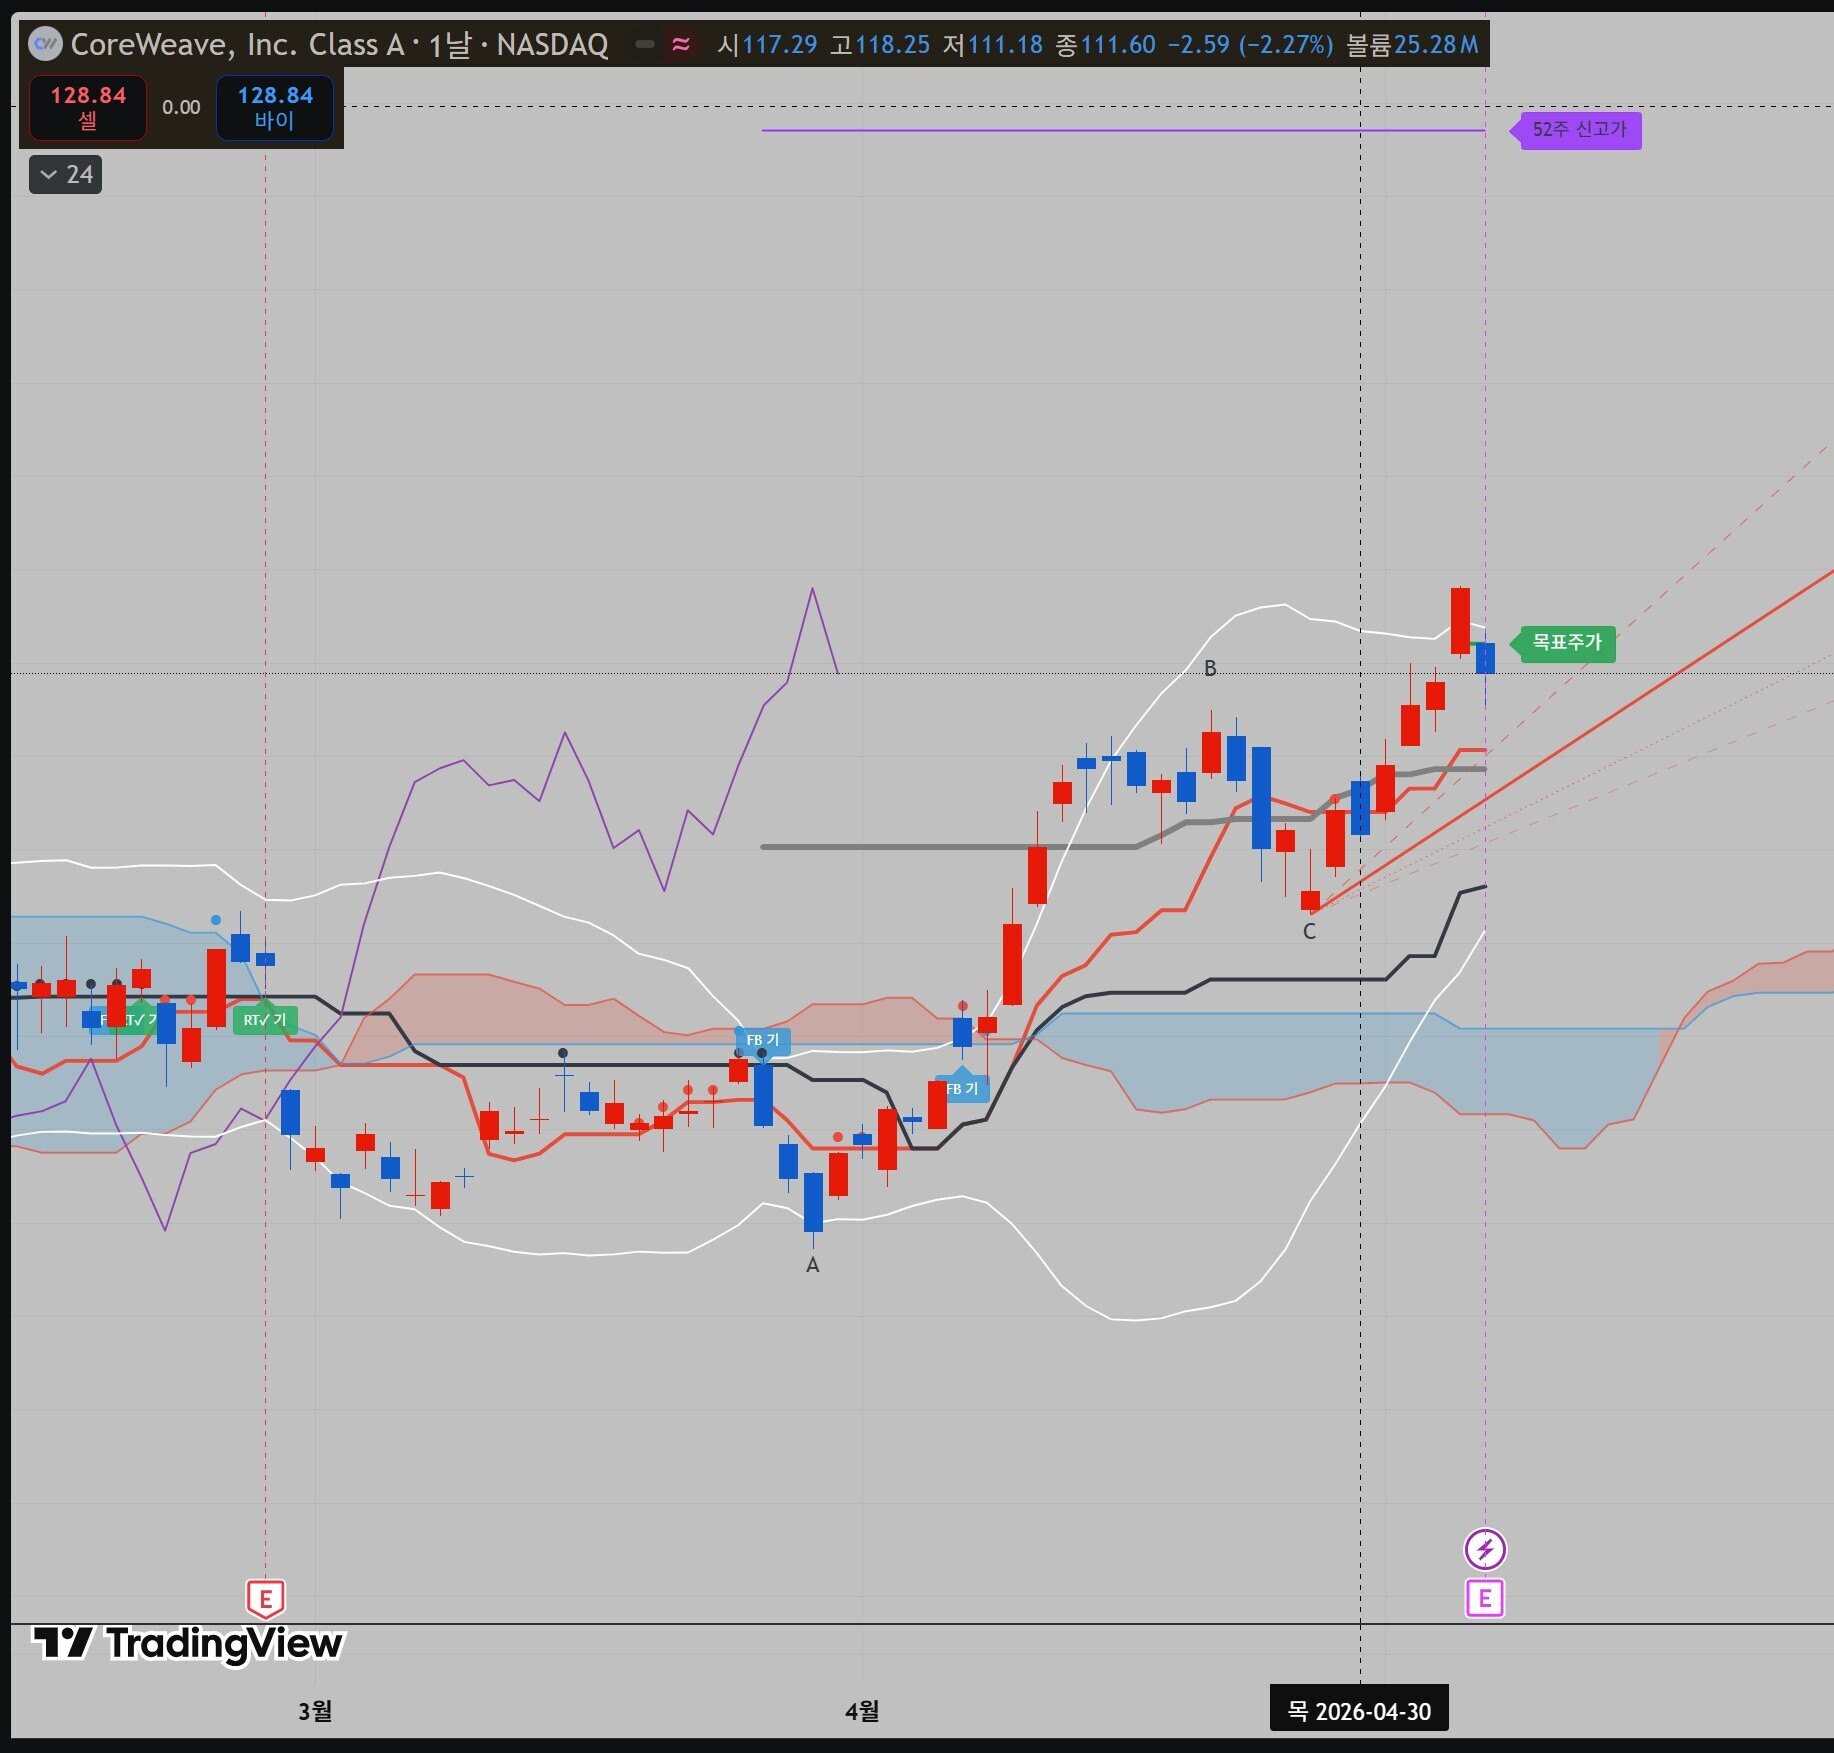Open the purple lightning event icon
The width and height of the screenshot is (1834, 1753).
[1485, 1550]
